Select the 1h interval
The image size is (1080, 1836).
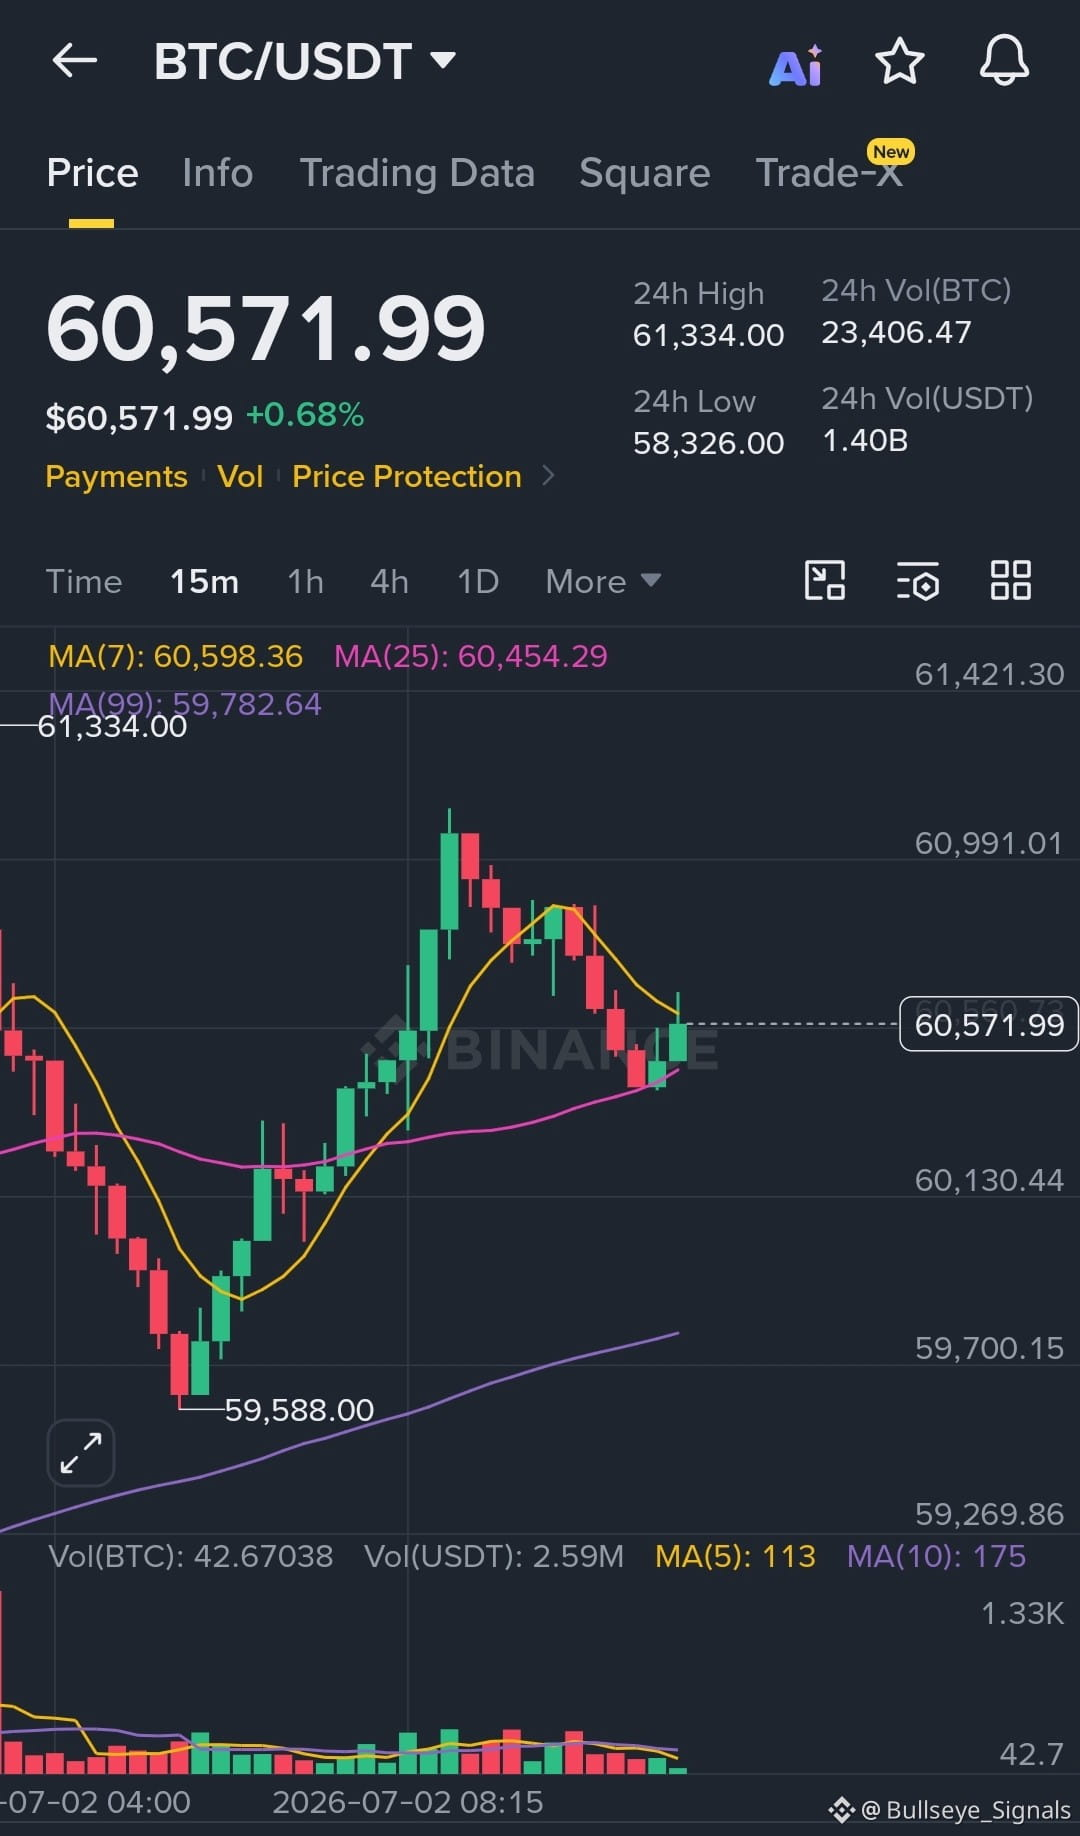pos(305,581)
